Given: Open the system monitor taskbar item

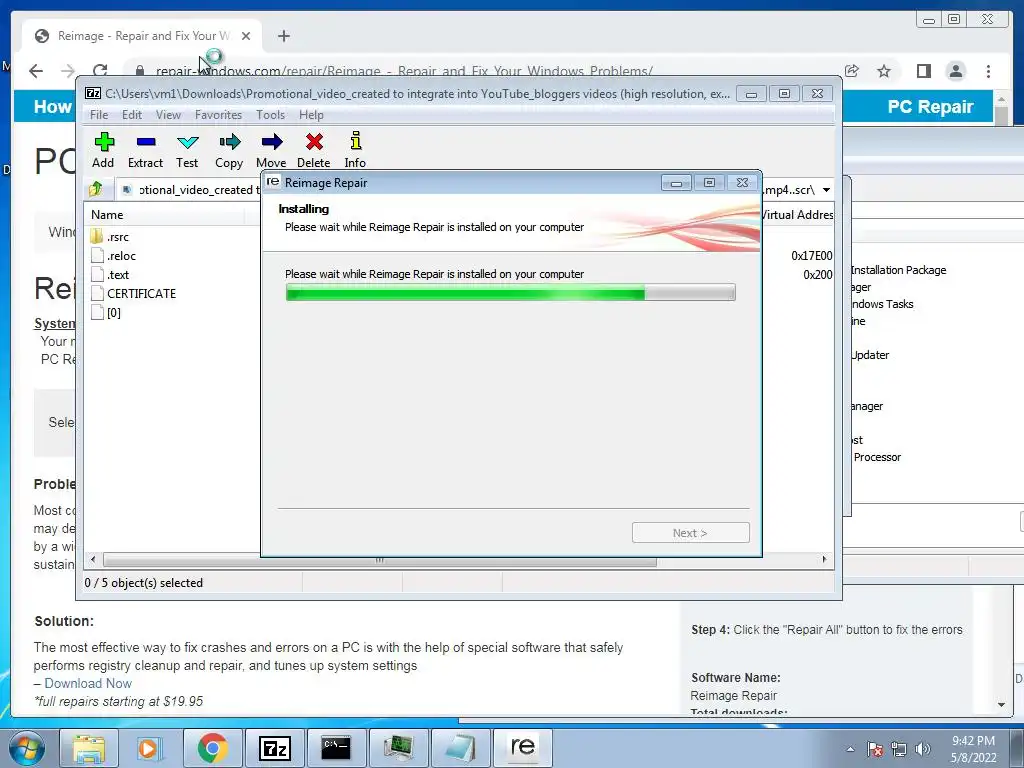Looking at the screenshot, I should tap(398, 748).
